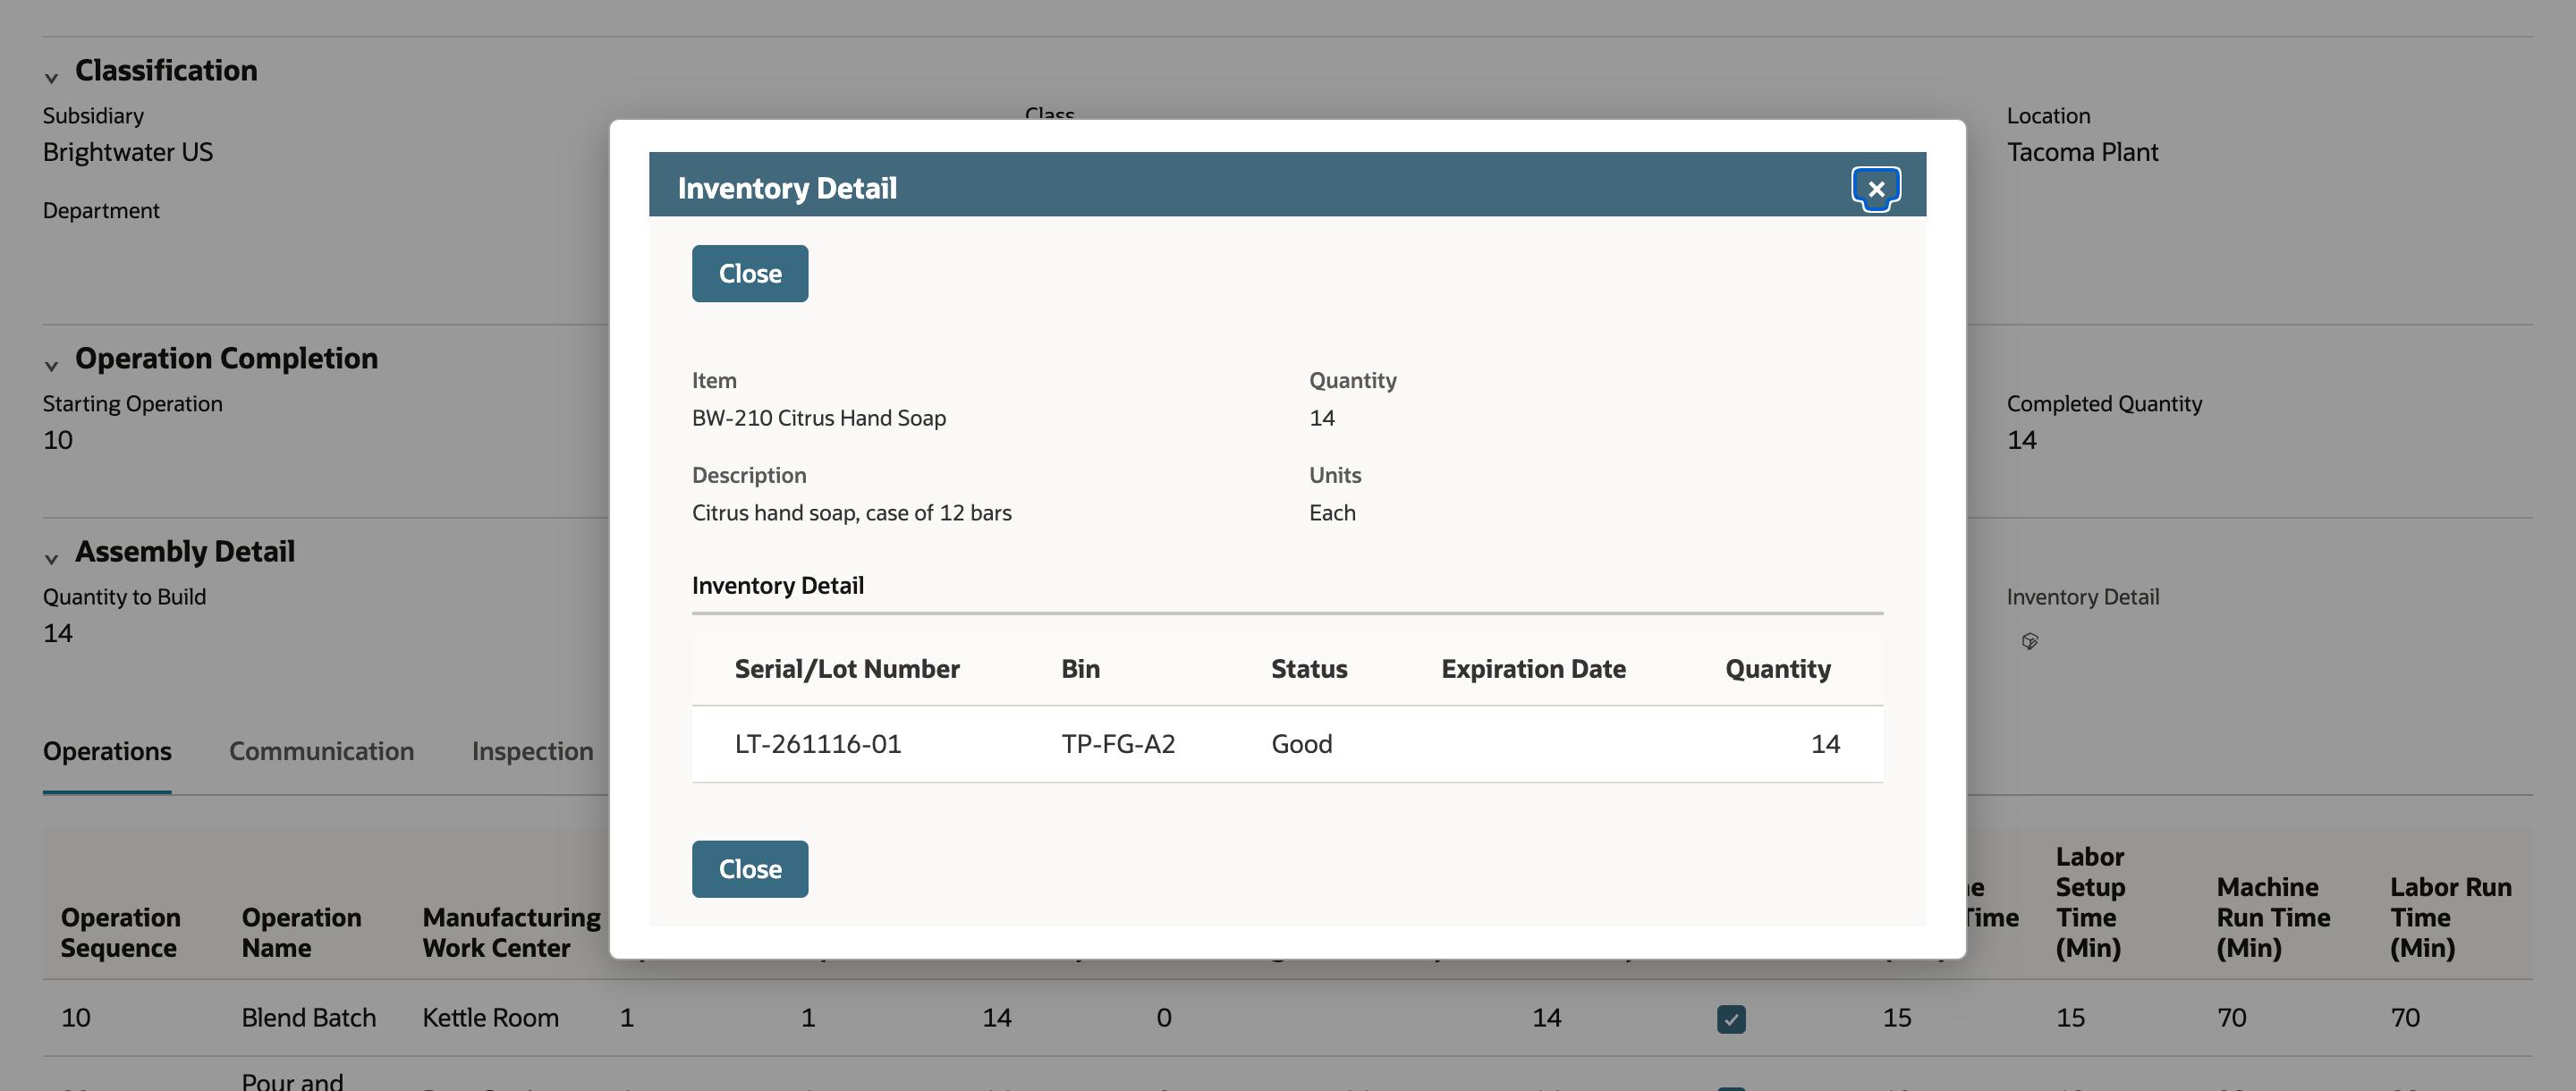This screenshot has width=2576, height=1091.
Task: Open the Inventory Detail icon under Assembly Detail
Action: tap(2029, 641)
